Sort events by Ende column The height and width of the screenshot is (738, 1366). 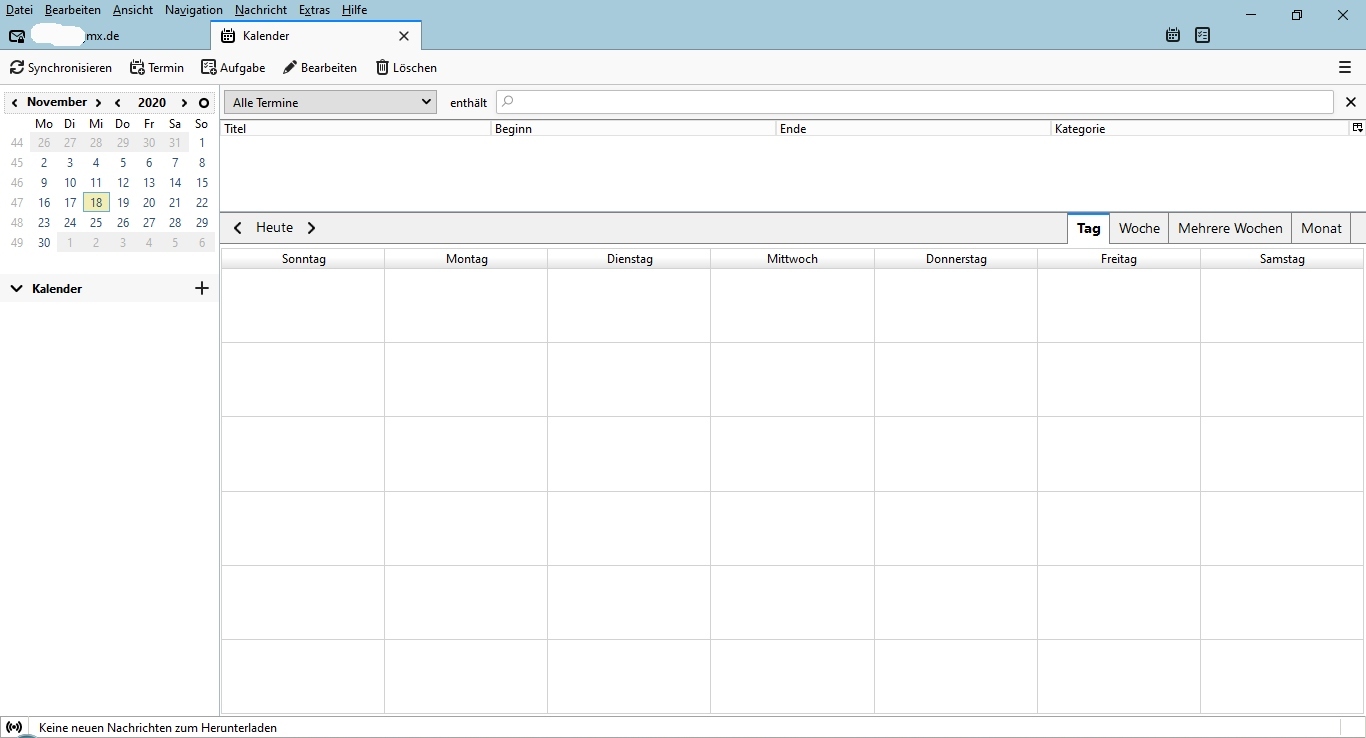[x=913, y=129]
